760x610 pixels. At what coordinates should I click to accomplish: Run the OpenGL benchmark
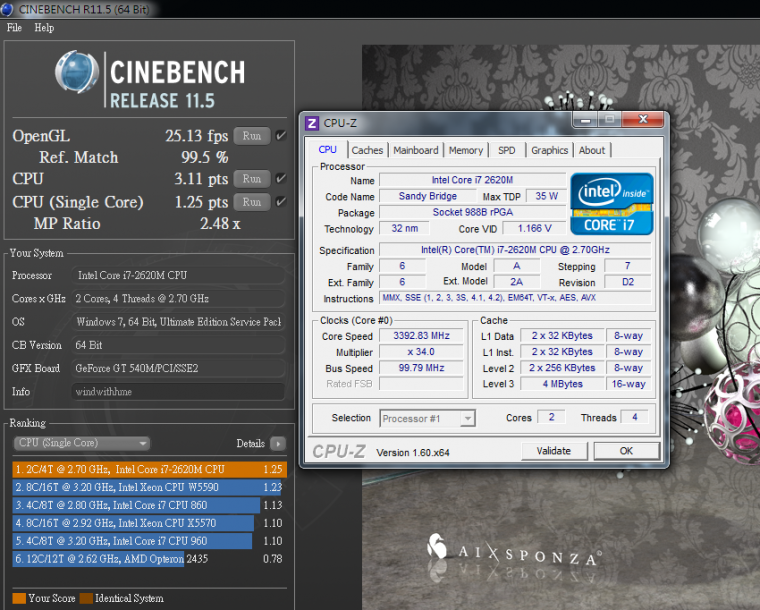pyautogui.click(x=251, y=136)
